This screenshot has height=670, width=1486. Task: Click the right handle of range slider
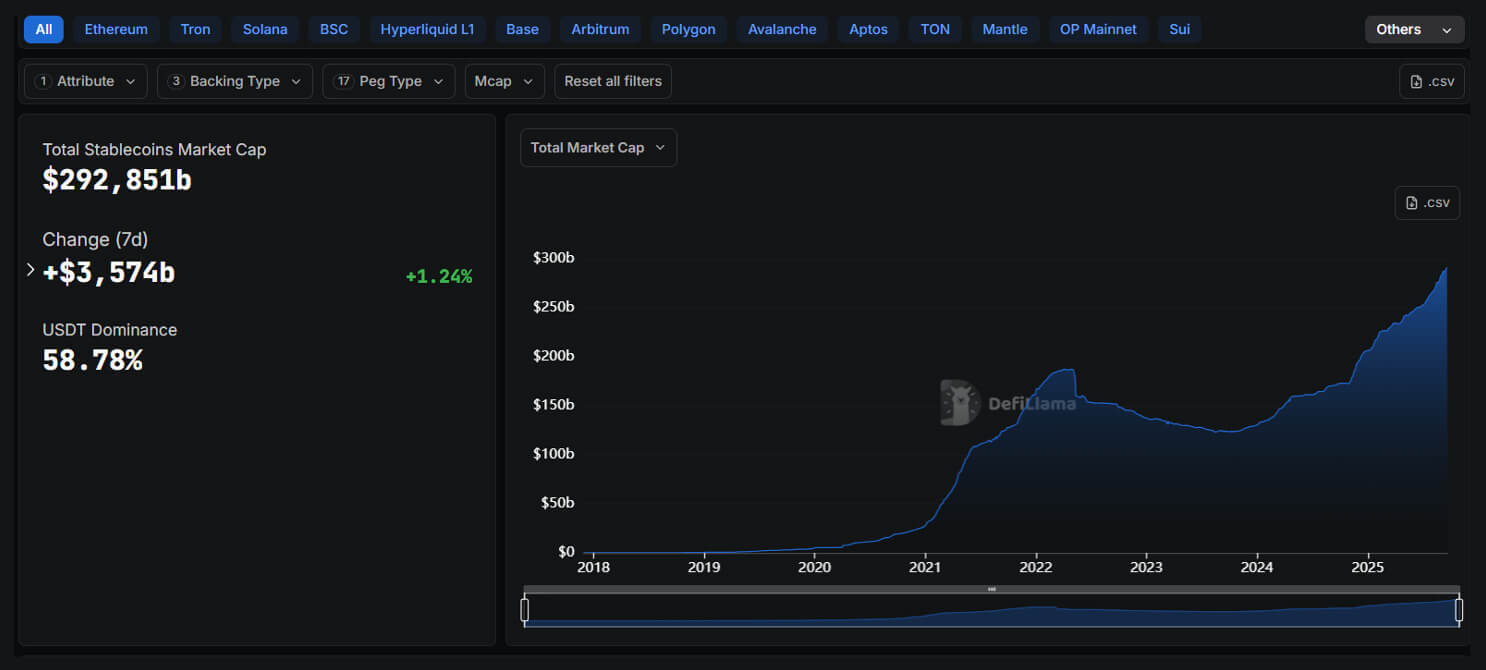point(1458,609)
